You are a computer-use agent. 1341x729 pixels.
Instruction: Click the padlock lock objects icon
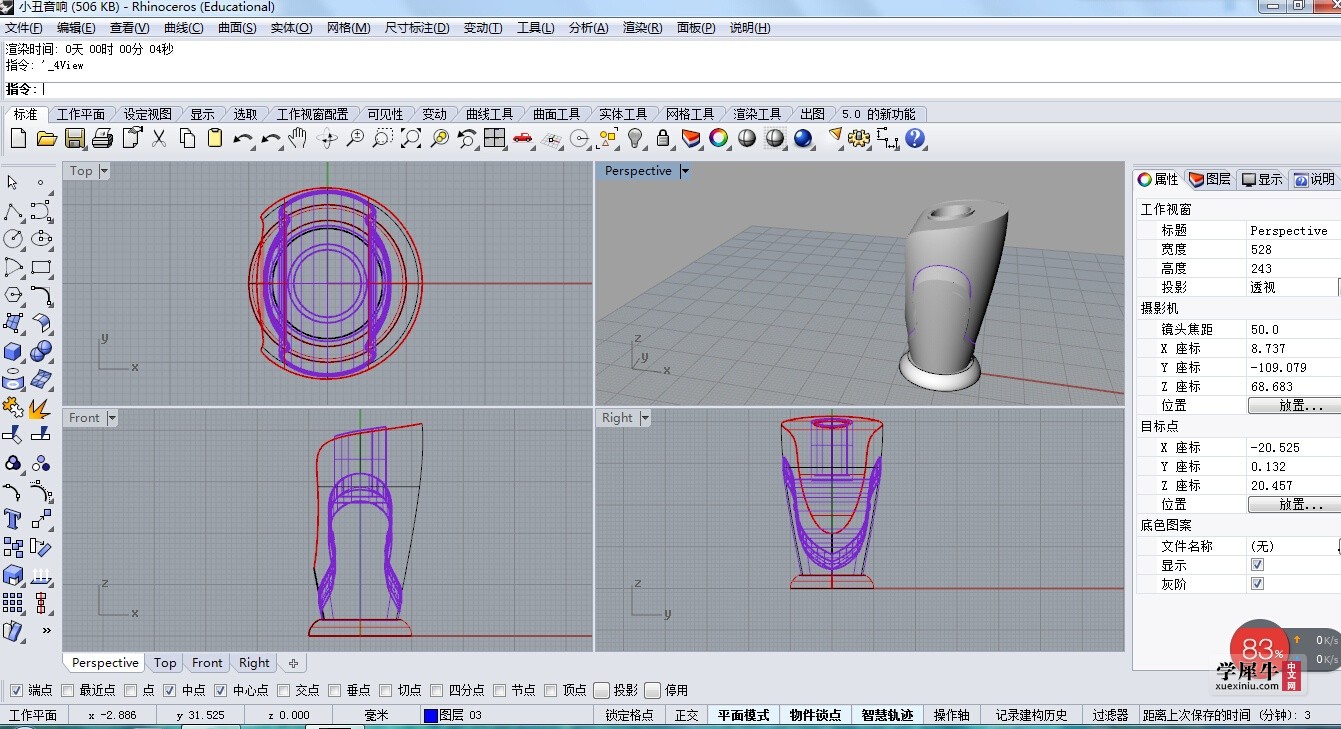click(662, 139)
